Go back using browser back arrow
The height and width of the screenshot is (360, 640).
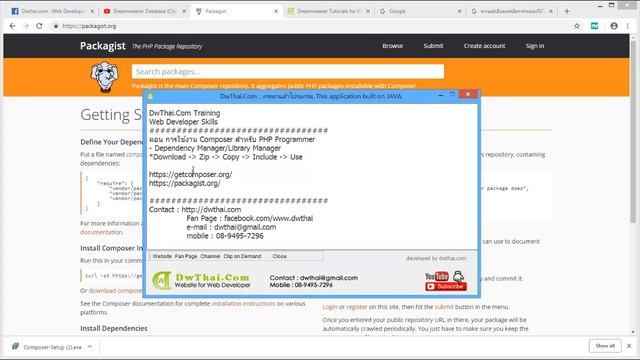tap(12, 26)
